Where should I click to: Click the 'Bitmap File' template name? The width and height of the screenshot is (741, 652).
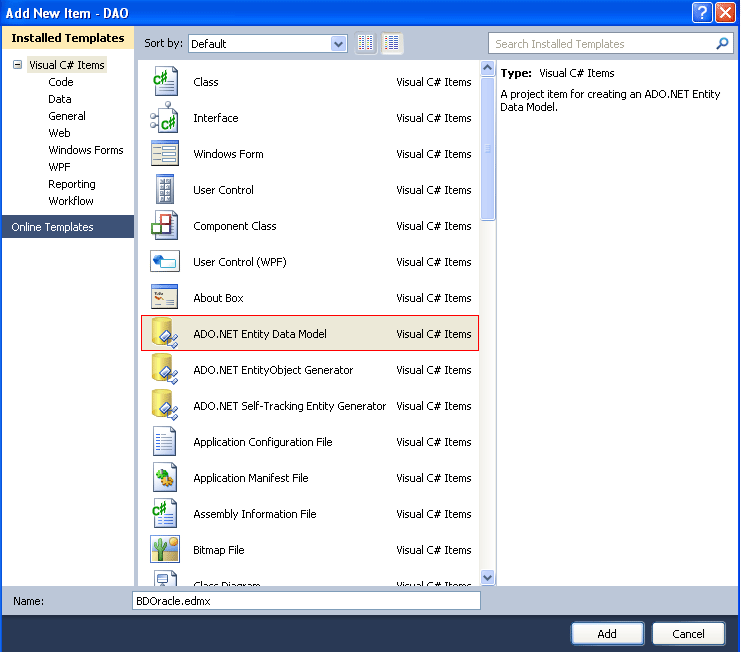(218, 550)
